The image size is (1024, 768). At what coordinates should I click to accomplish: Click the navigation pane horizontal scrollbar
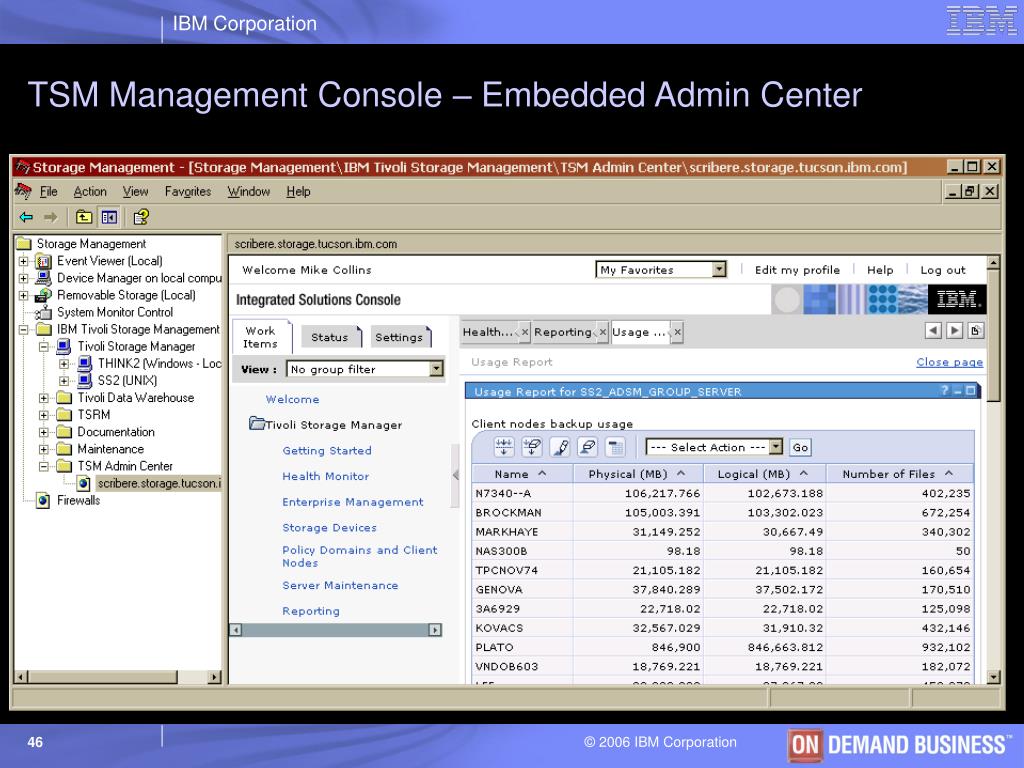(336, 630)
